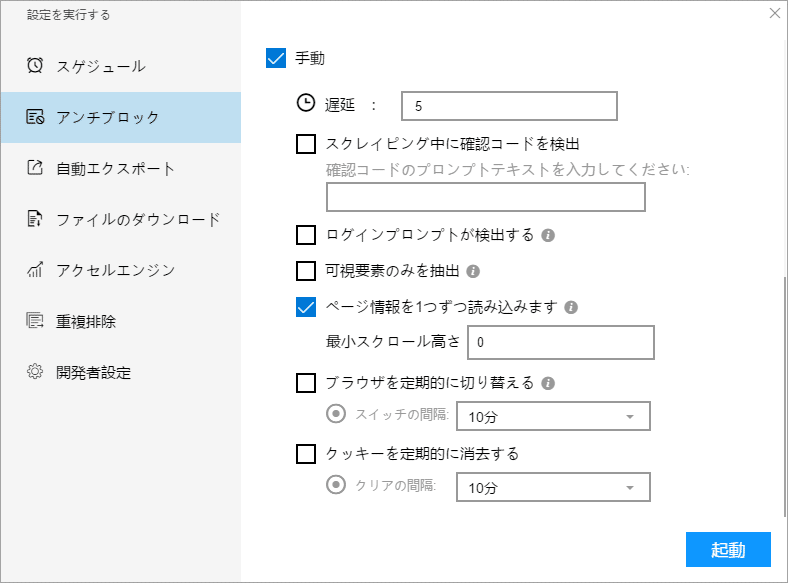Click the 遅延 delay input field

click(508, 105)
